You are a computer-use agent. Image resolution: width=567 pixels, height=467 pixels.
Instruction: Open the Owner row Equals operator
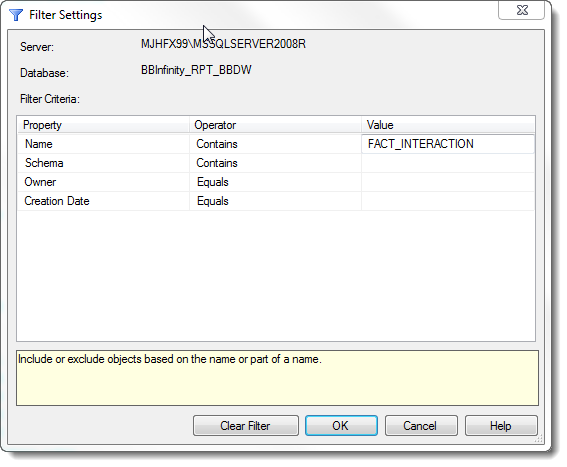[x=275, y=182]
